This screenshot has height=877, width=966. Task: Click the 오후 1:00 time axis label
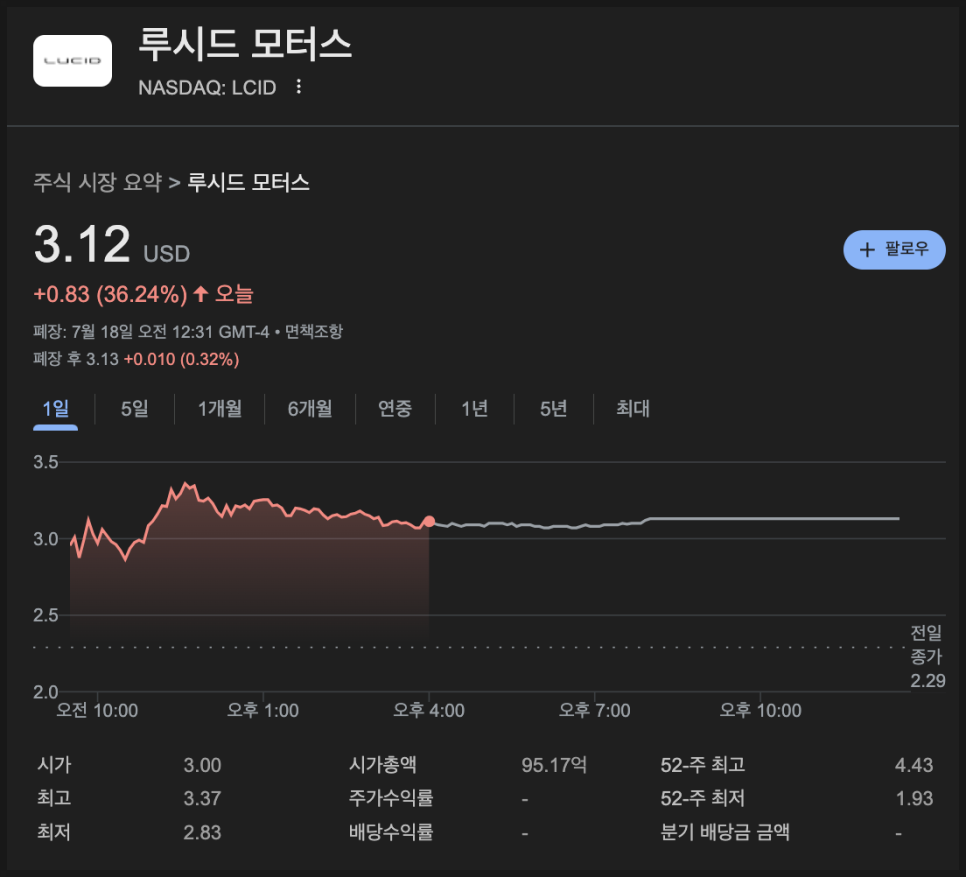click(263, 711)
